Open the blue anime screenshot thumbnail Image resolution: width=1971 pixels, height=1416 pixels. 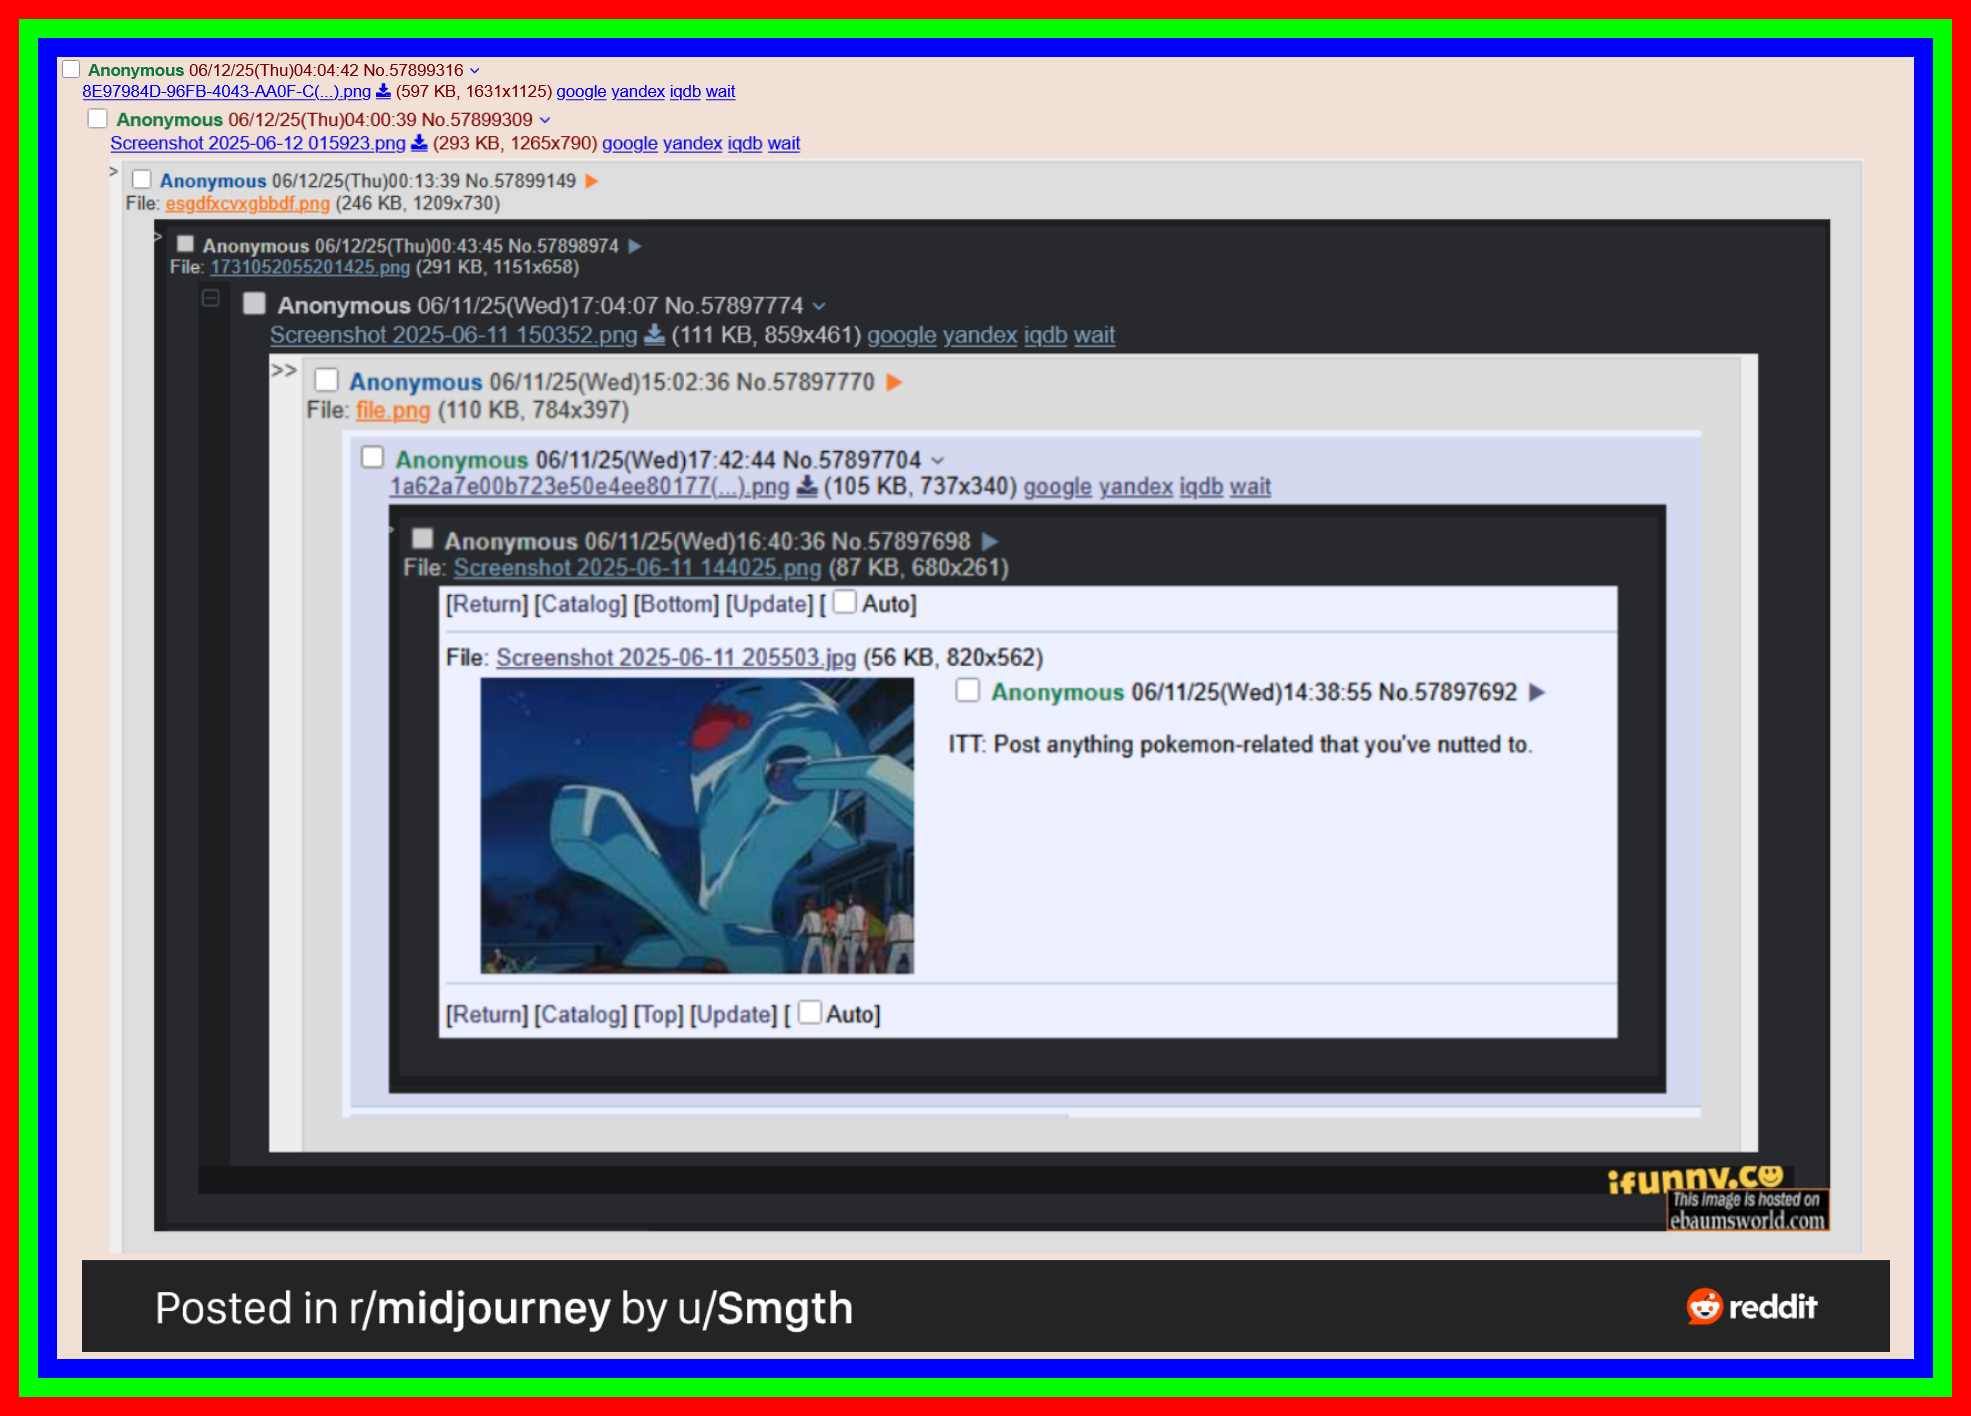(697, 825)
